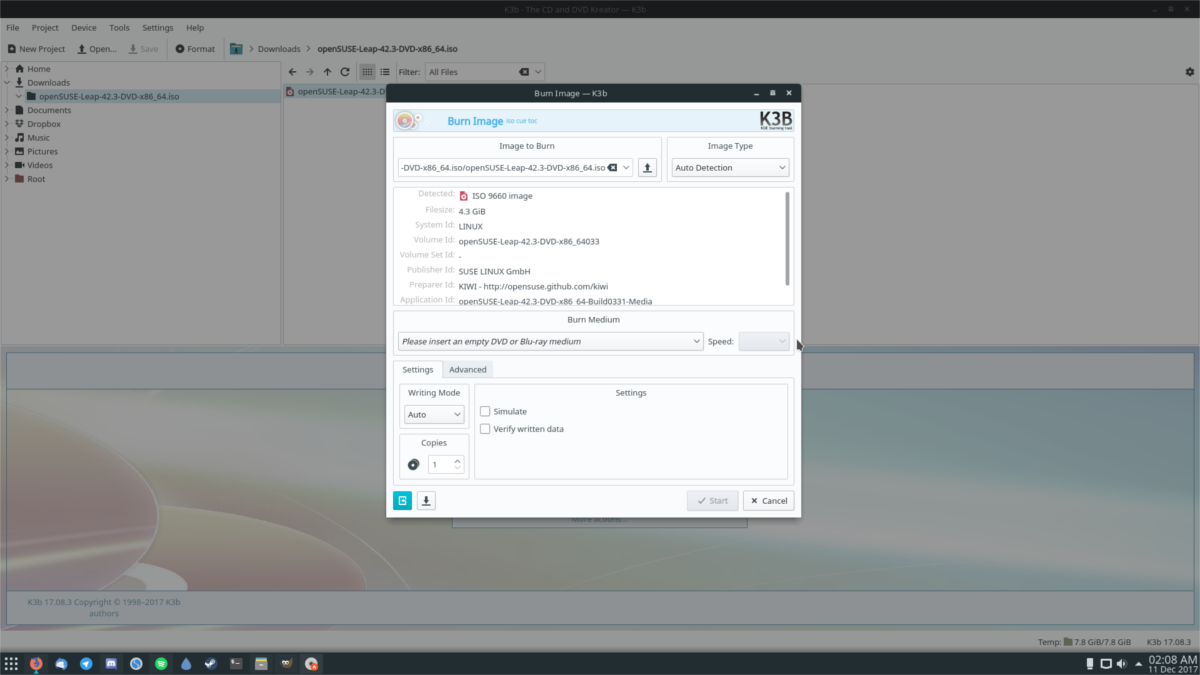The image size is (1200, 675).
Task: Click the Format toolbar button
Action: 195,48
